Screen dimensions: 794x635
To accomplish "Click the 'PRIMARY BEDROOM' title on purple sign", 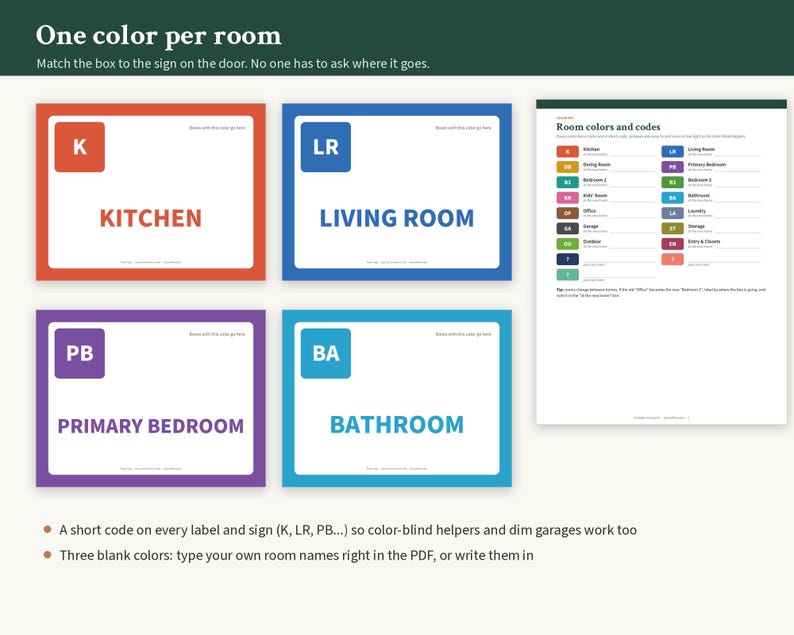I will [x=151, y=426].
